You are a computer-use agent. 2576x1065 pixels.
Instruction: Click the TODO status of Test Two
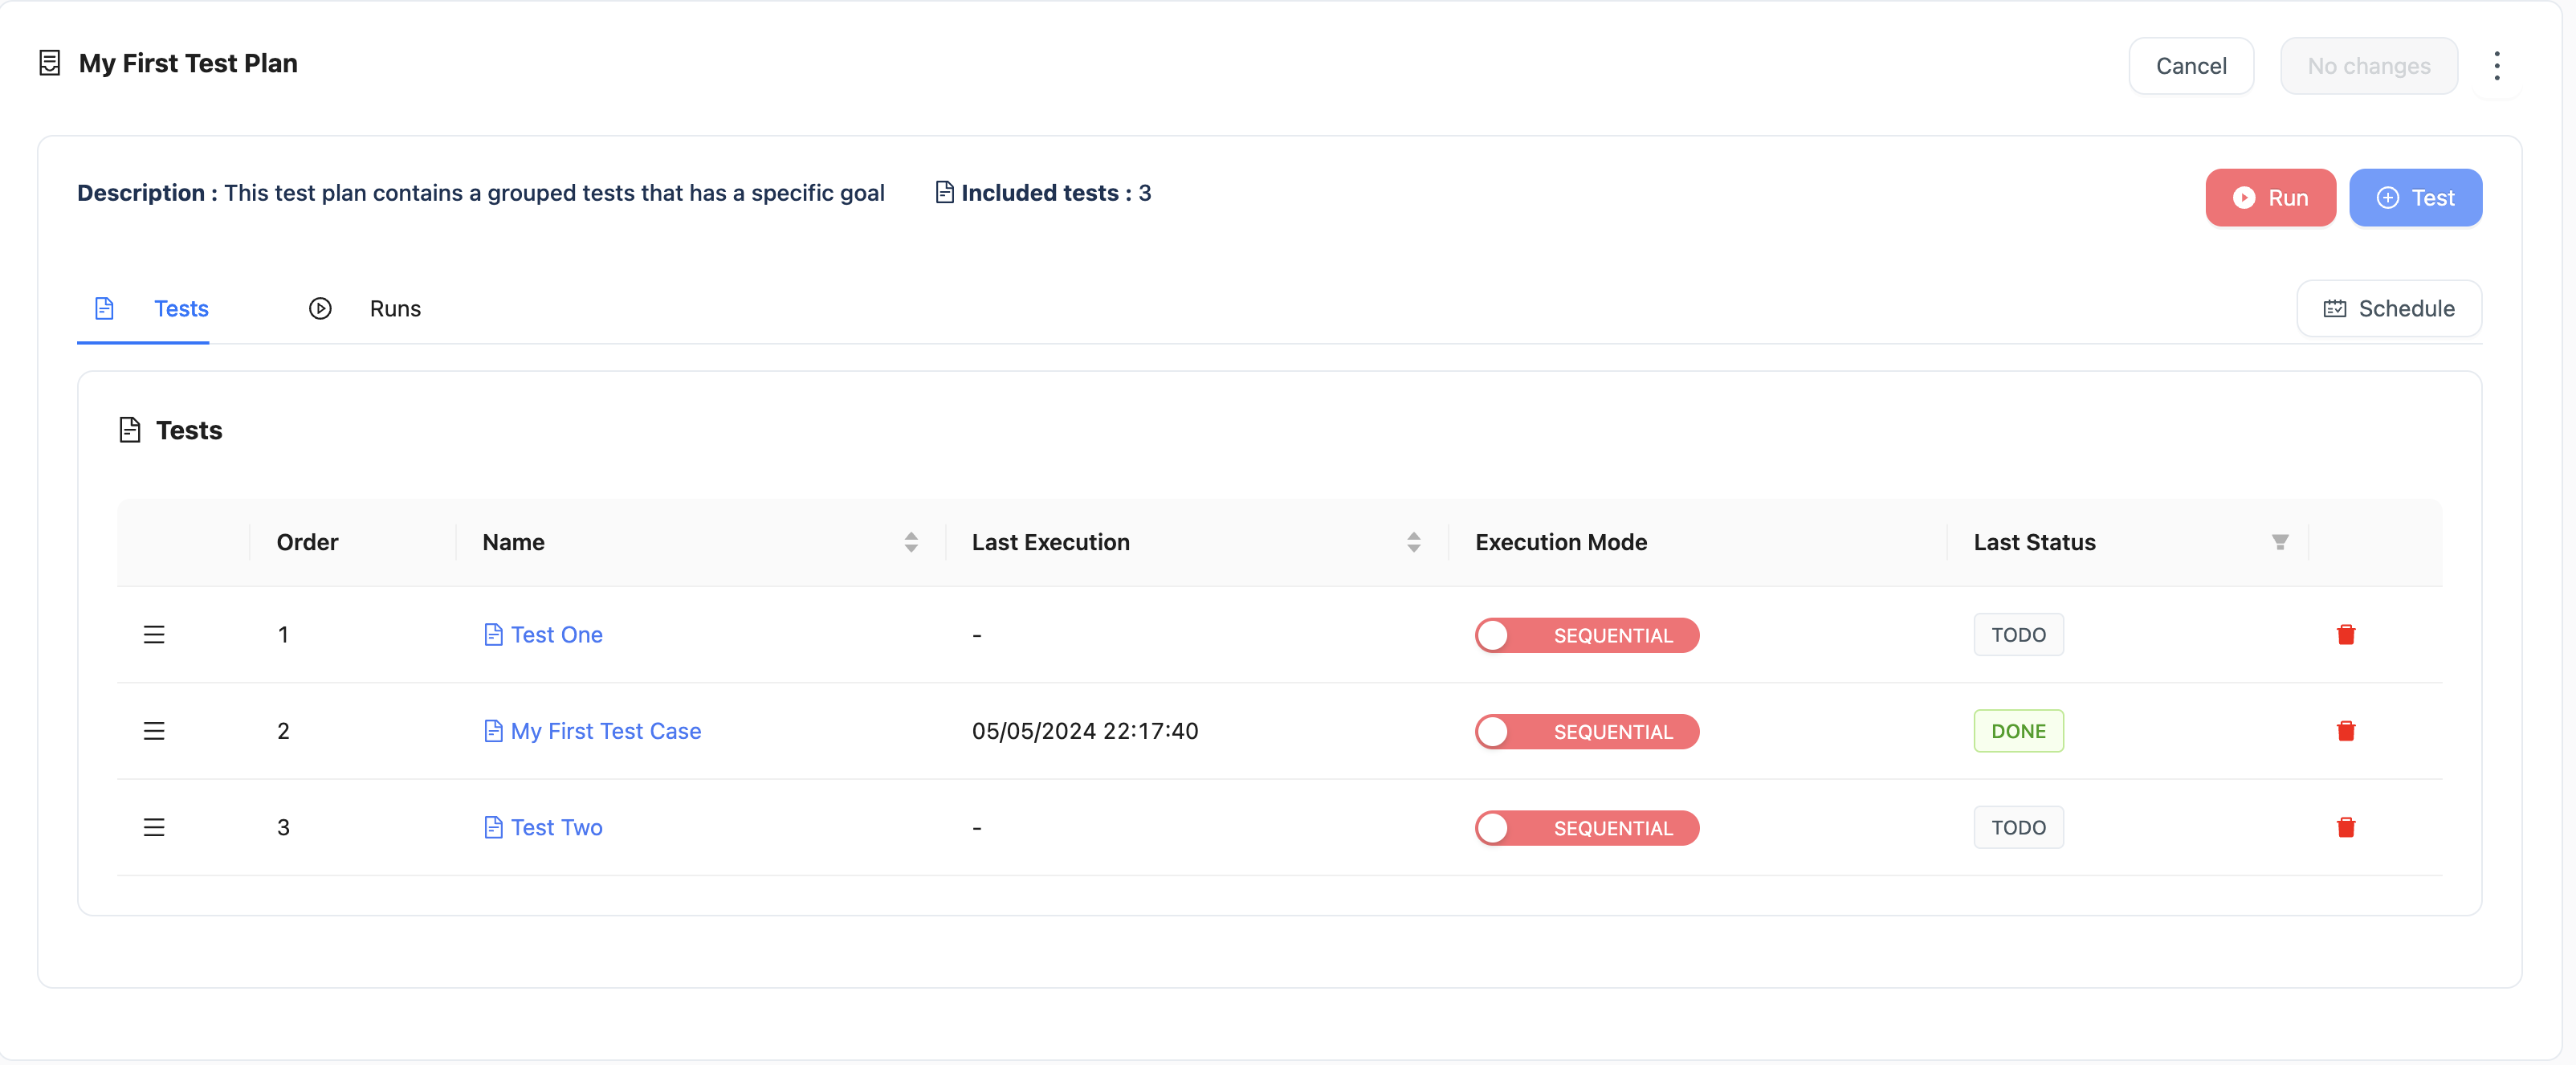pos(2018,827)
